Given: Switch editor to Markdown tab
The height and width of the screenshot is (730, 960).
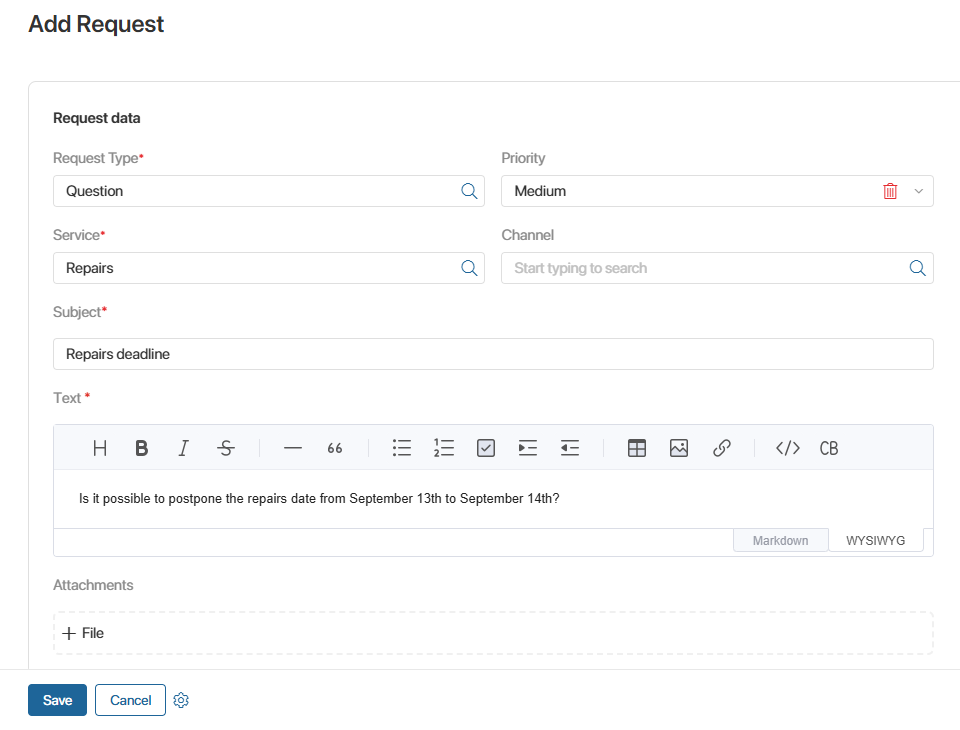Looking at the screenshot, I should pos(780,540).
